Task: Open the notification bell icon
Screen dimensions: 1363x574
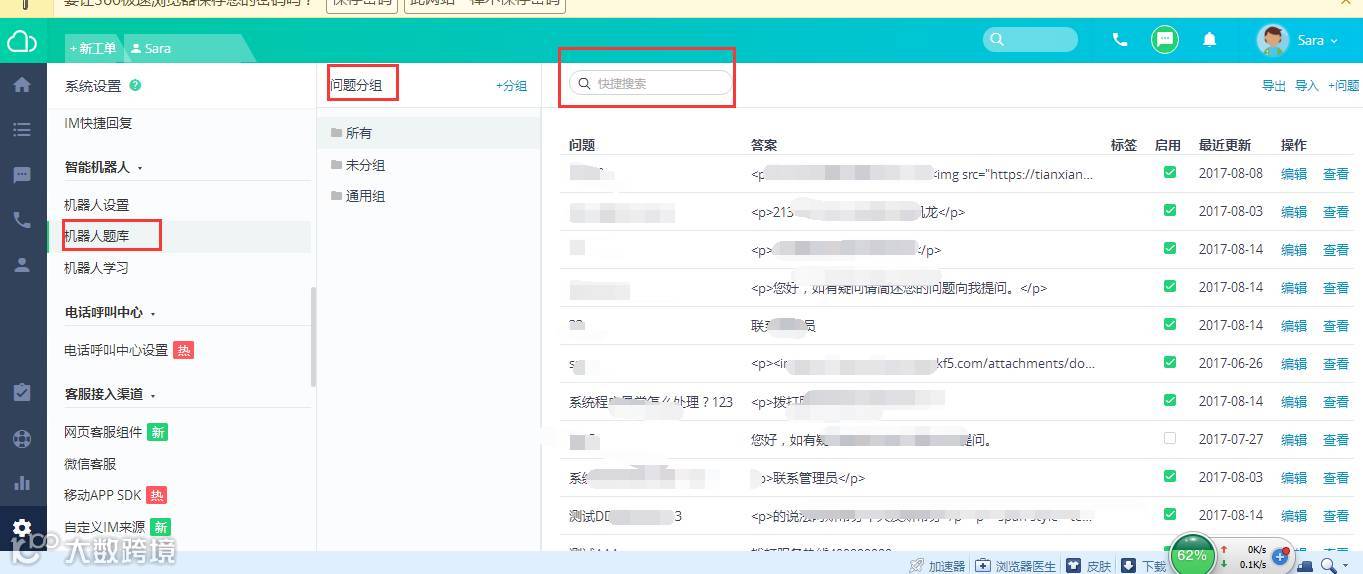Action: [x=1209, y=40]
